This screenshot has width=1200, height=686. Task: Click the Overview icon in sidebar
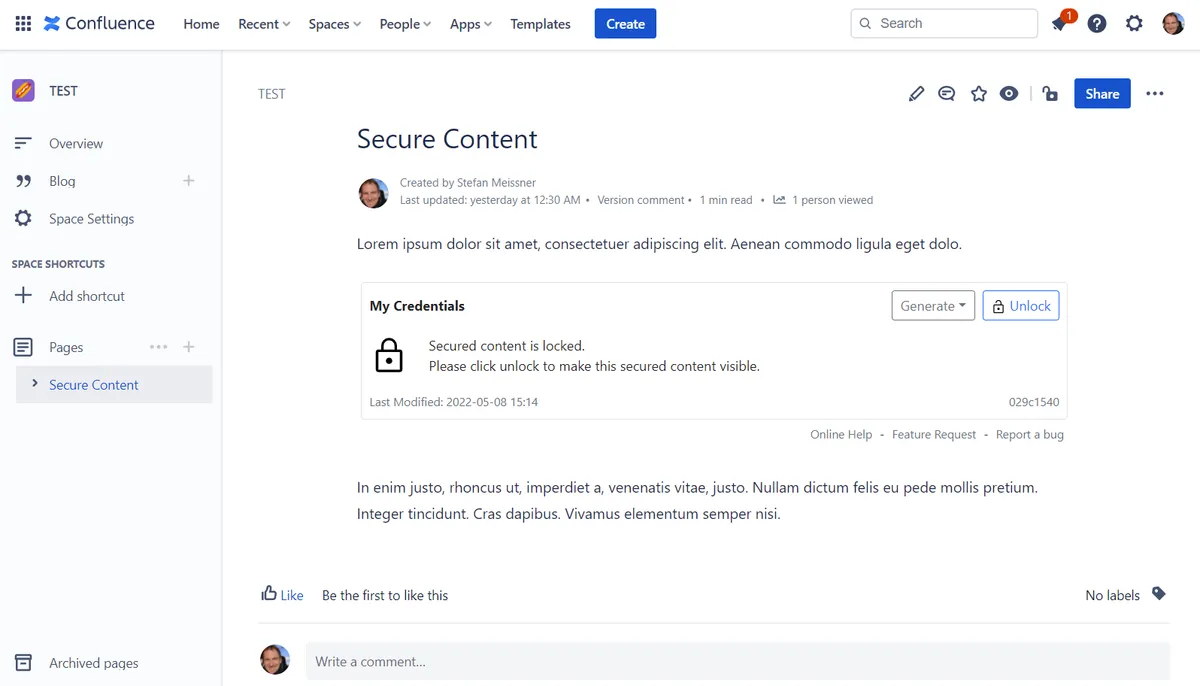point(23,143)
